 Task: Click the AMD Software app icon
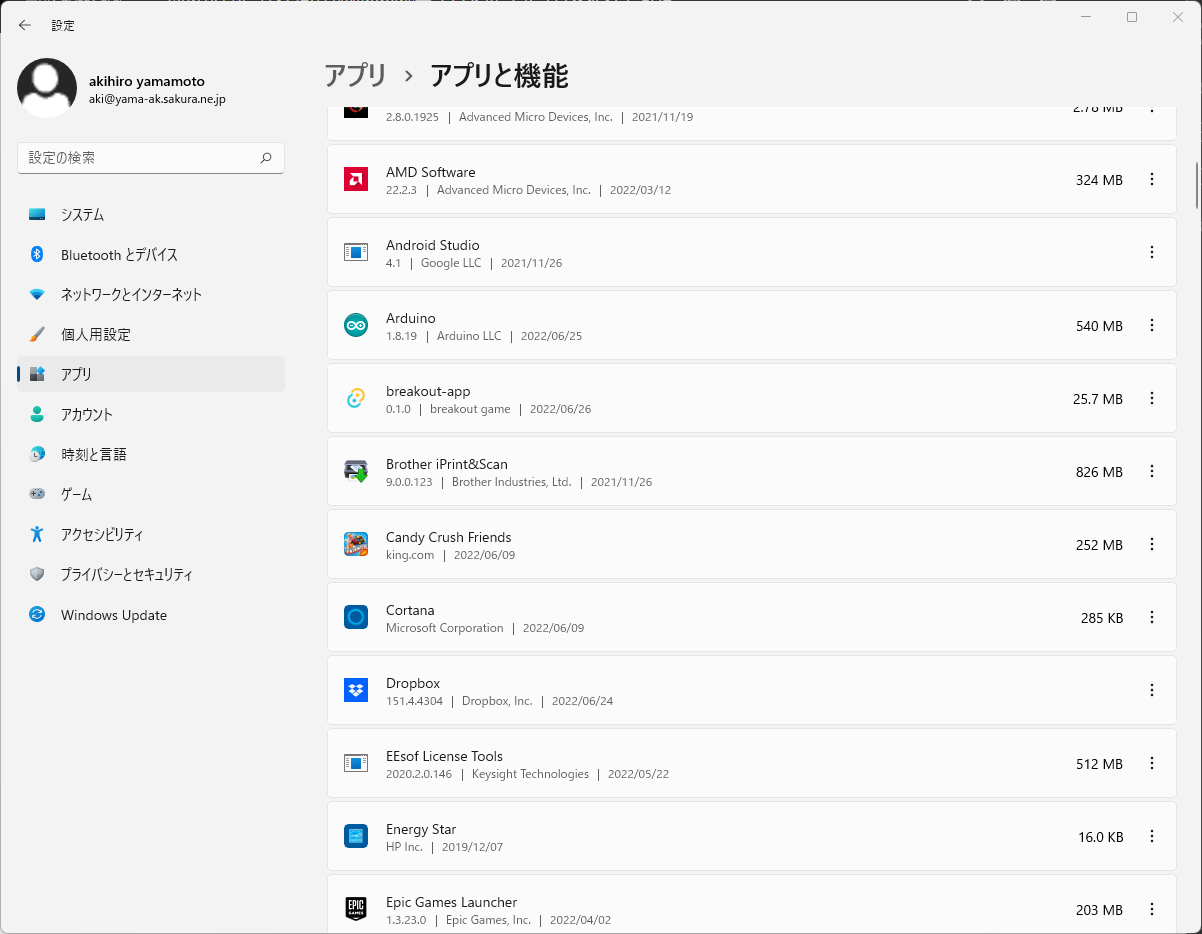point(355,180)
